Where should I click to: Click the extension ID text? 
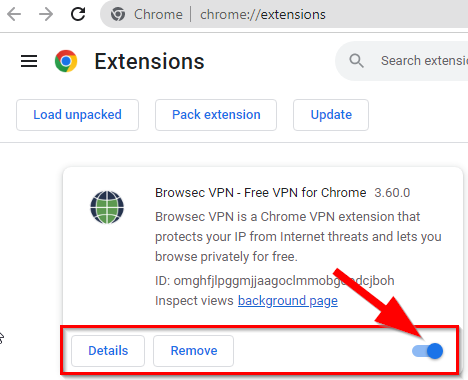coord(275,281)
